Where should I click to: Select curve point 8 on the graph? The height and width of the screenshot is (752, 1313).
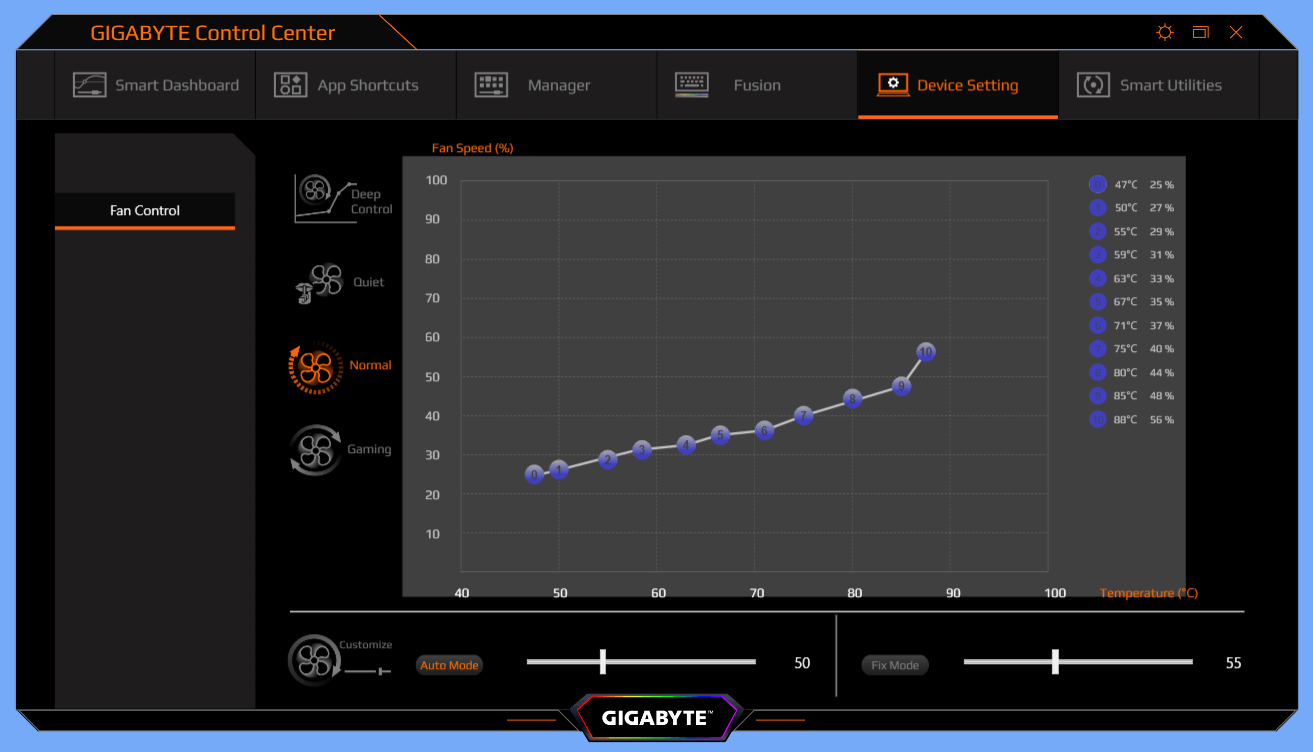[x=853, y=399]
